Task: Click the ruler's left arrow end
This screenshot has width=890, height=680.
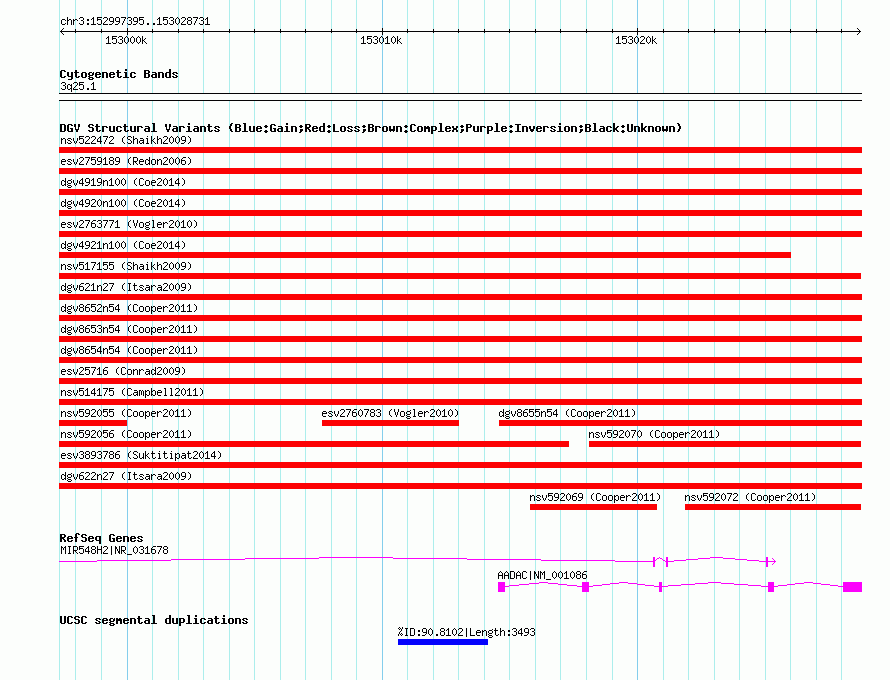Action: [x=62, y=32]
